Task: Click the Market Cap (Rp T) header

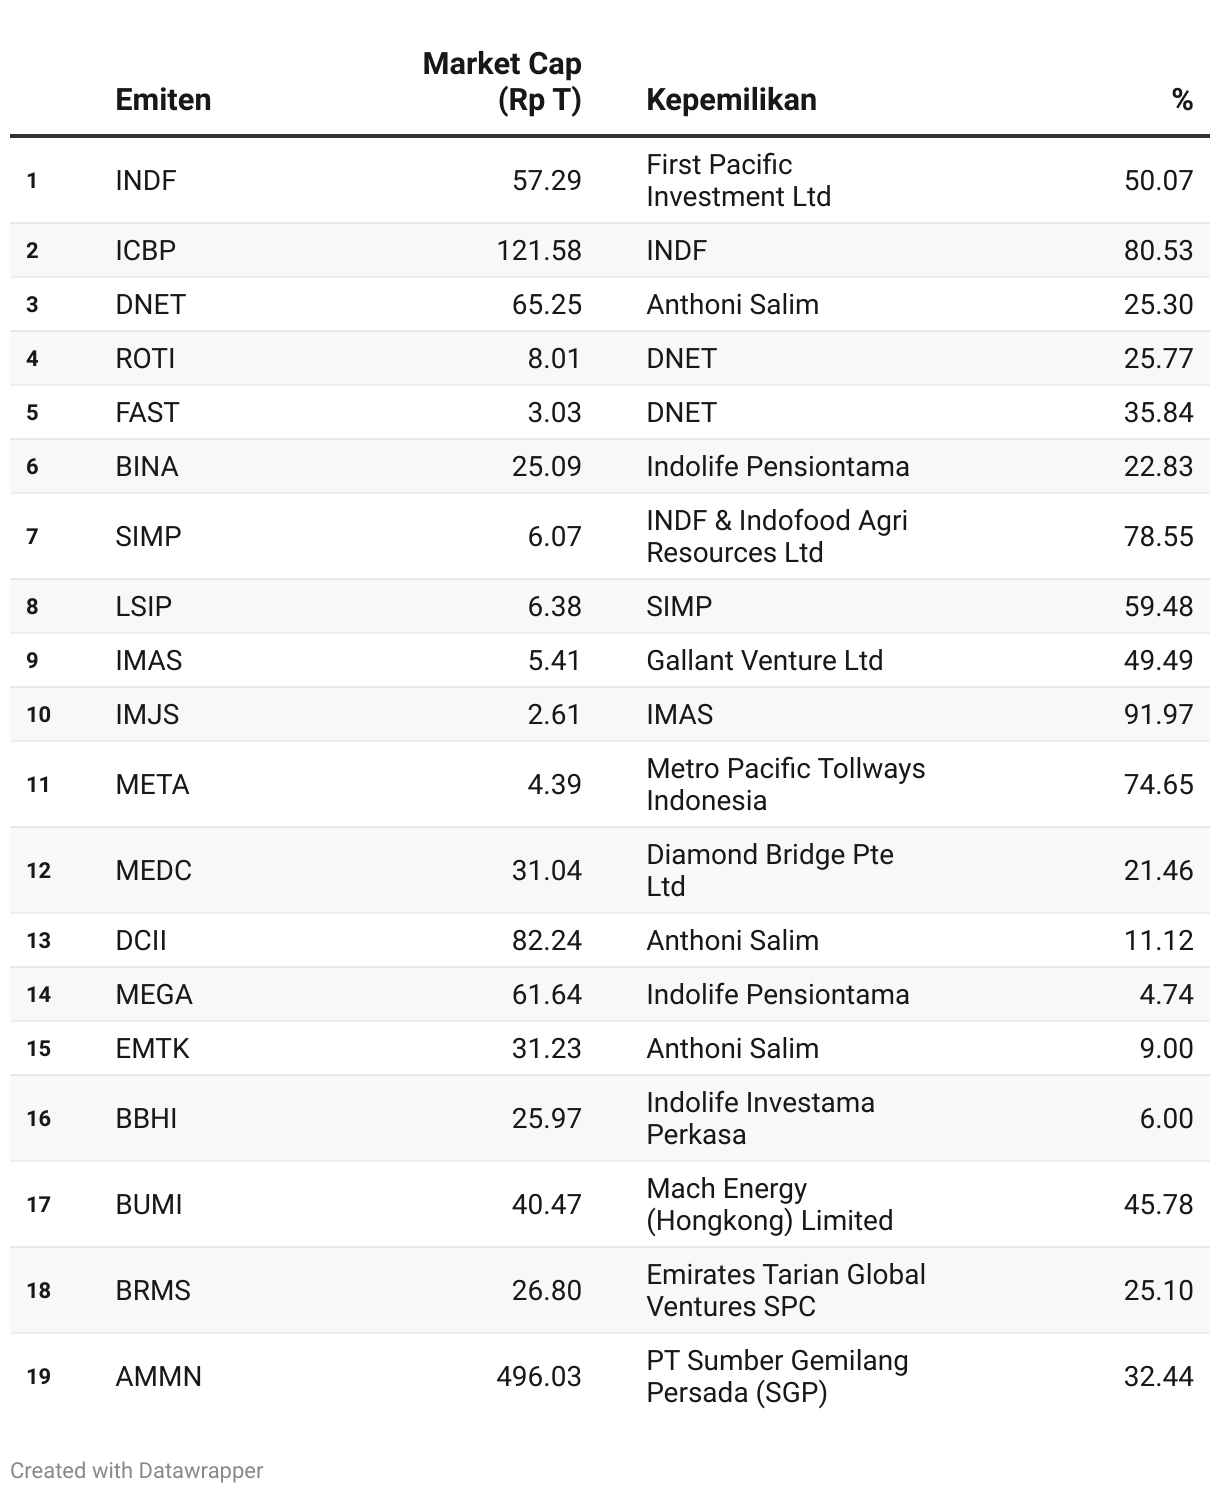Action: (502, 82)
